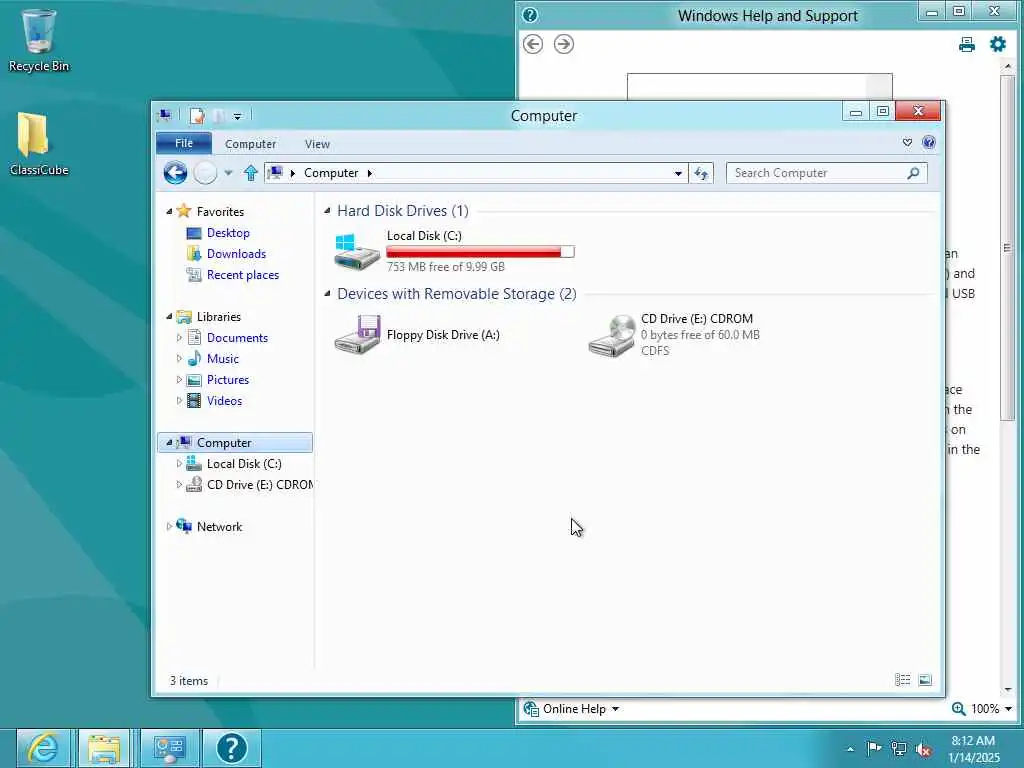Collapse the Favorites tree group

[x=169, y=212]
